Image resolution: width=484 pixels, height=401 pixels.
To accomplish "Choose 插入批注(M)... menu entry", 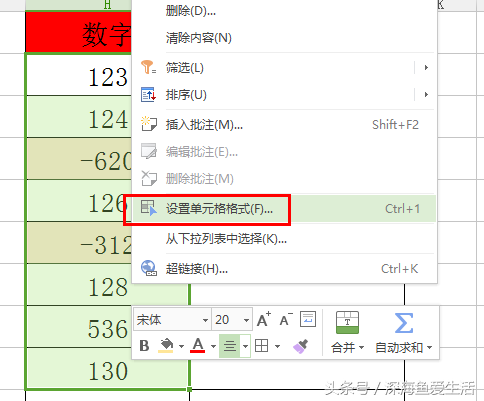I will point(284,125).
